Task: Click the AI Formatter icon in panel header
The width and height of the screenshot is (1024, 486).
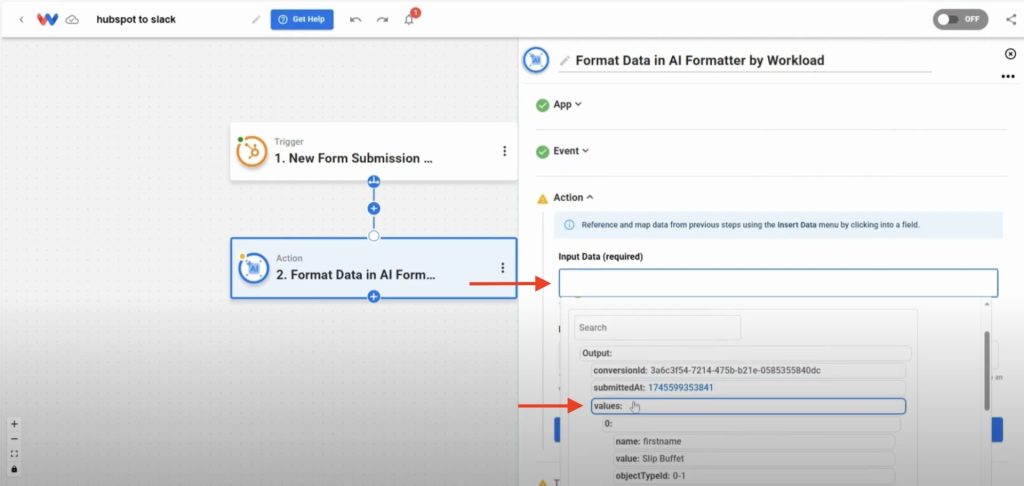Action: pyautogui.click(x=536, y=60)
